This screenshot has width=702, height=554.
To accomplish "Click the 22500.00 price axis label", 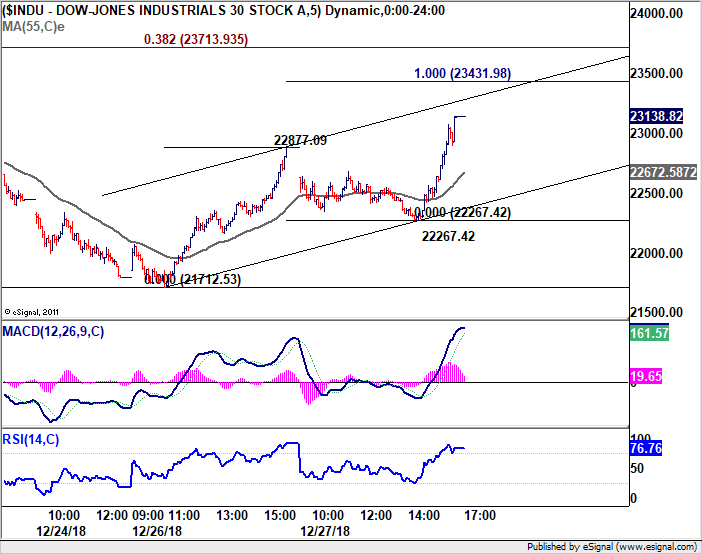I will coord(656,193).
